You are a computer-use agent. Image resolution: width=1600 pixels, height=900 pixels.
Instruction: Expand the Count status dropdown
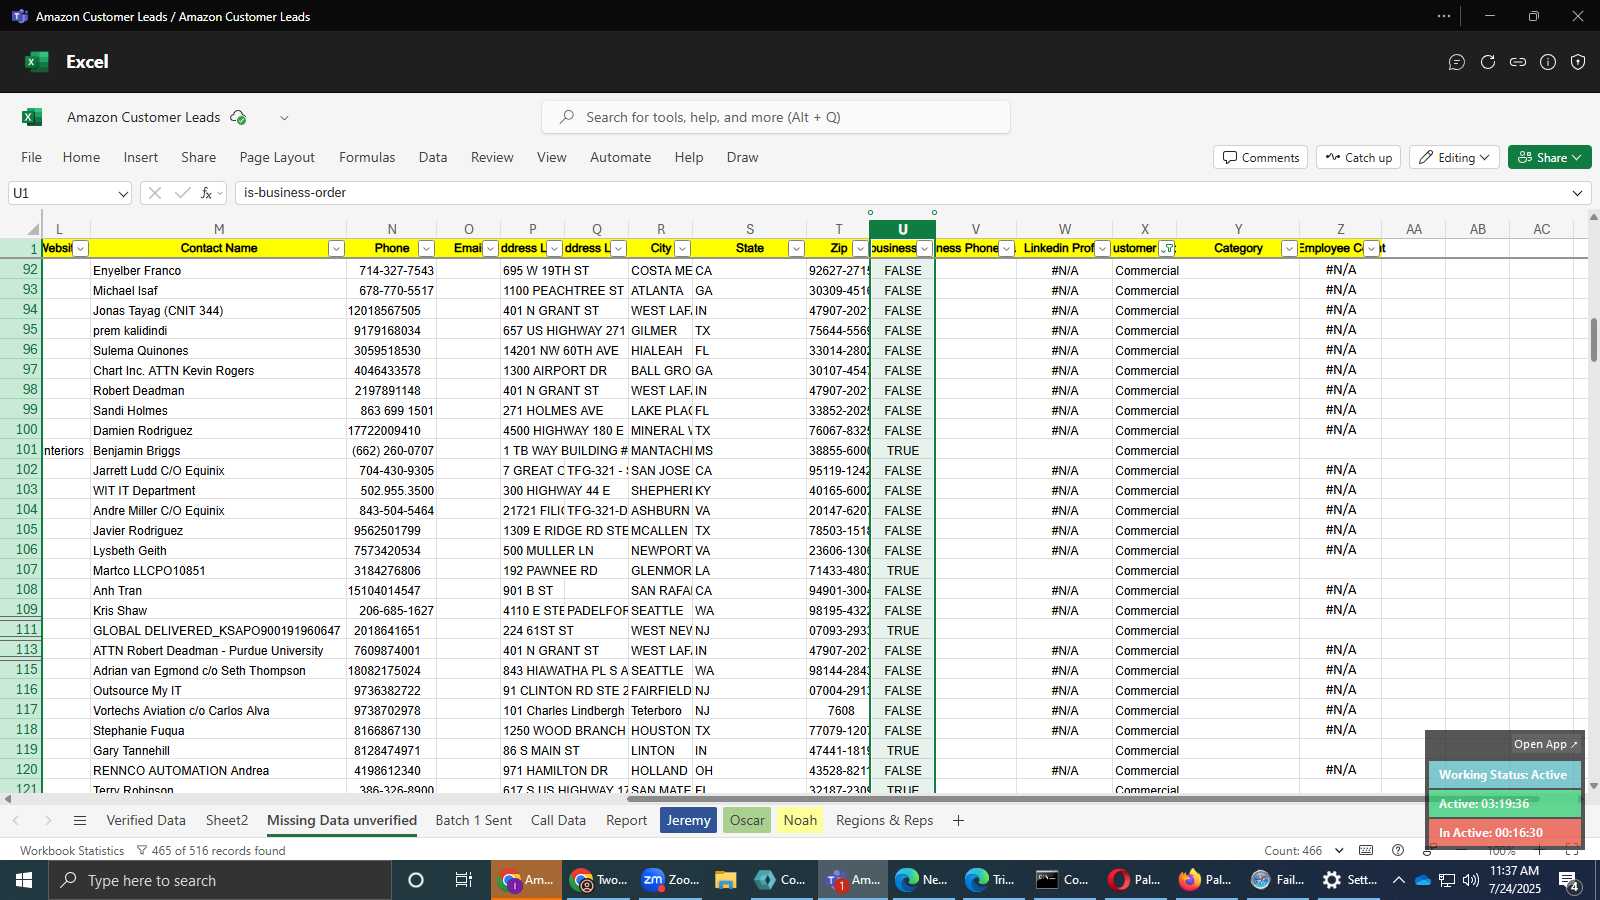1340,851
